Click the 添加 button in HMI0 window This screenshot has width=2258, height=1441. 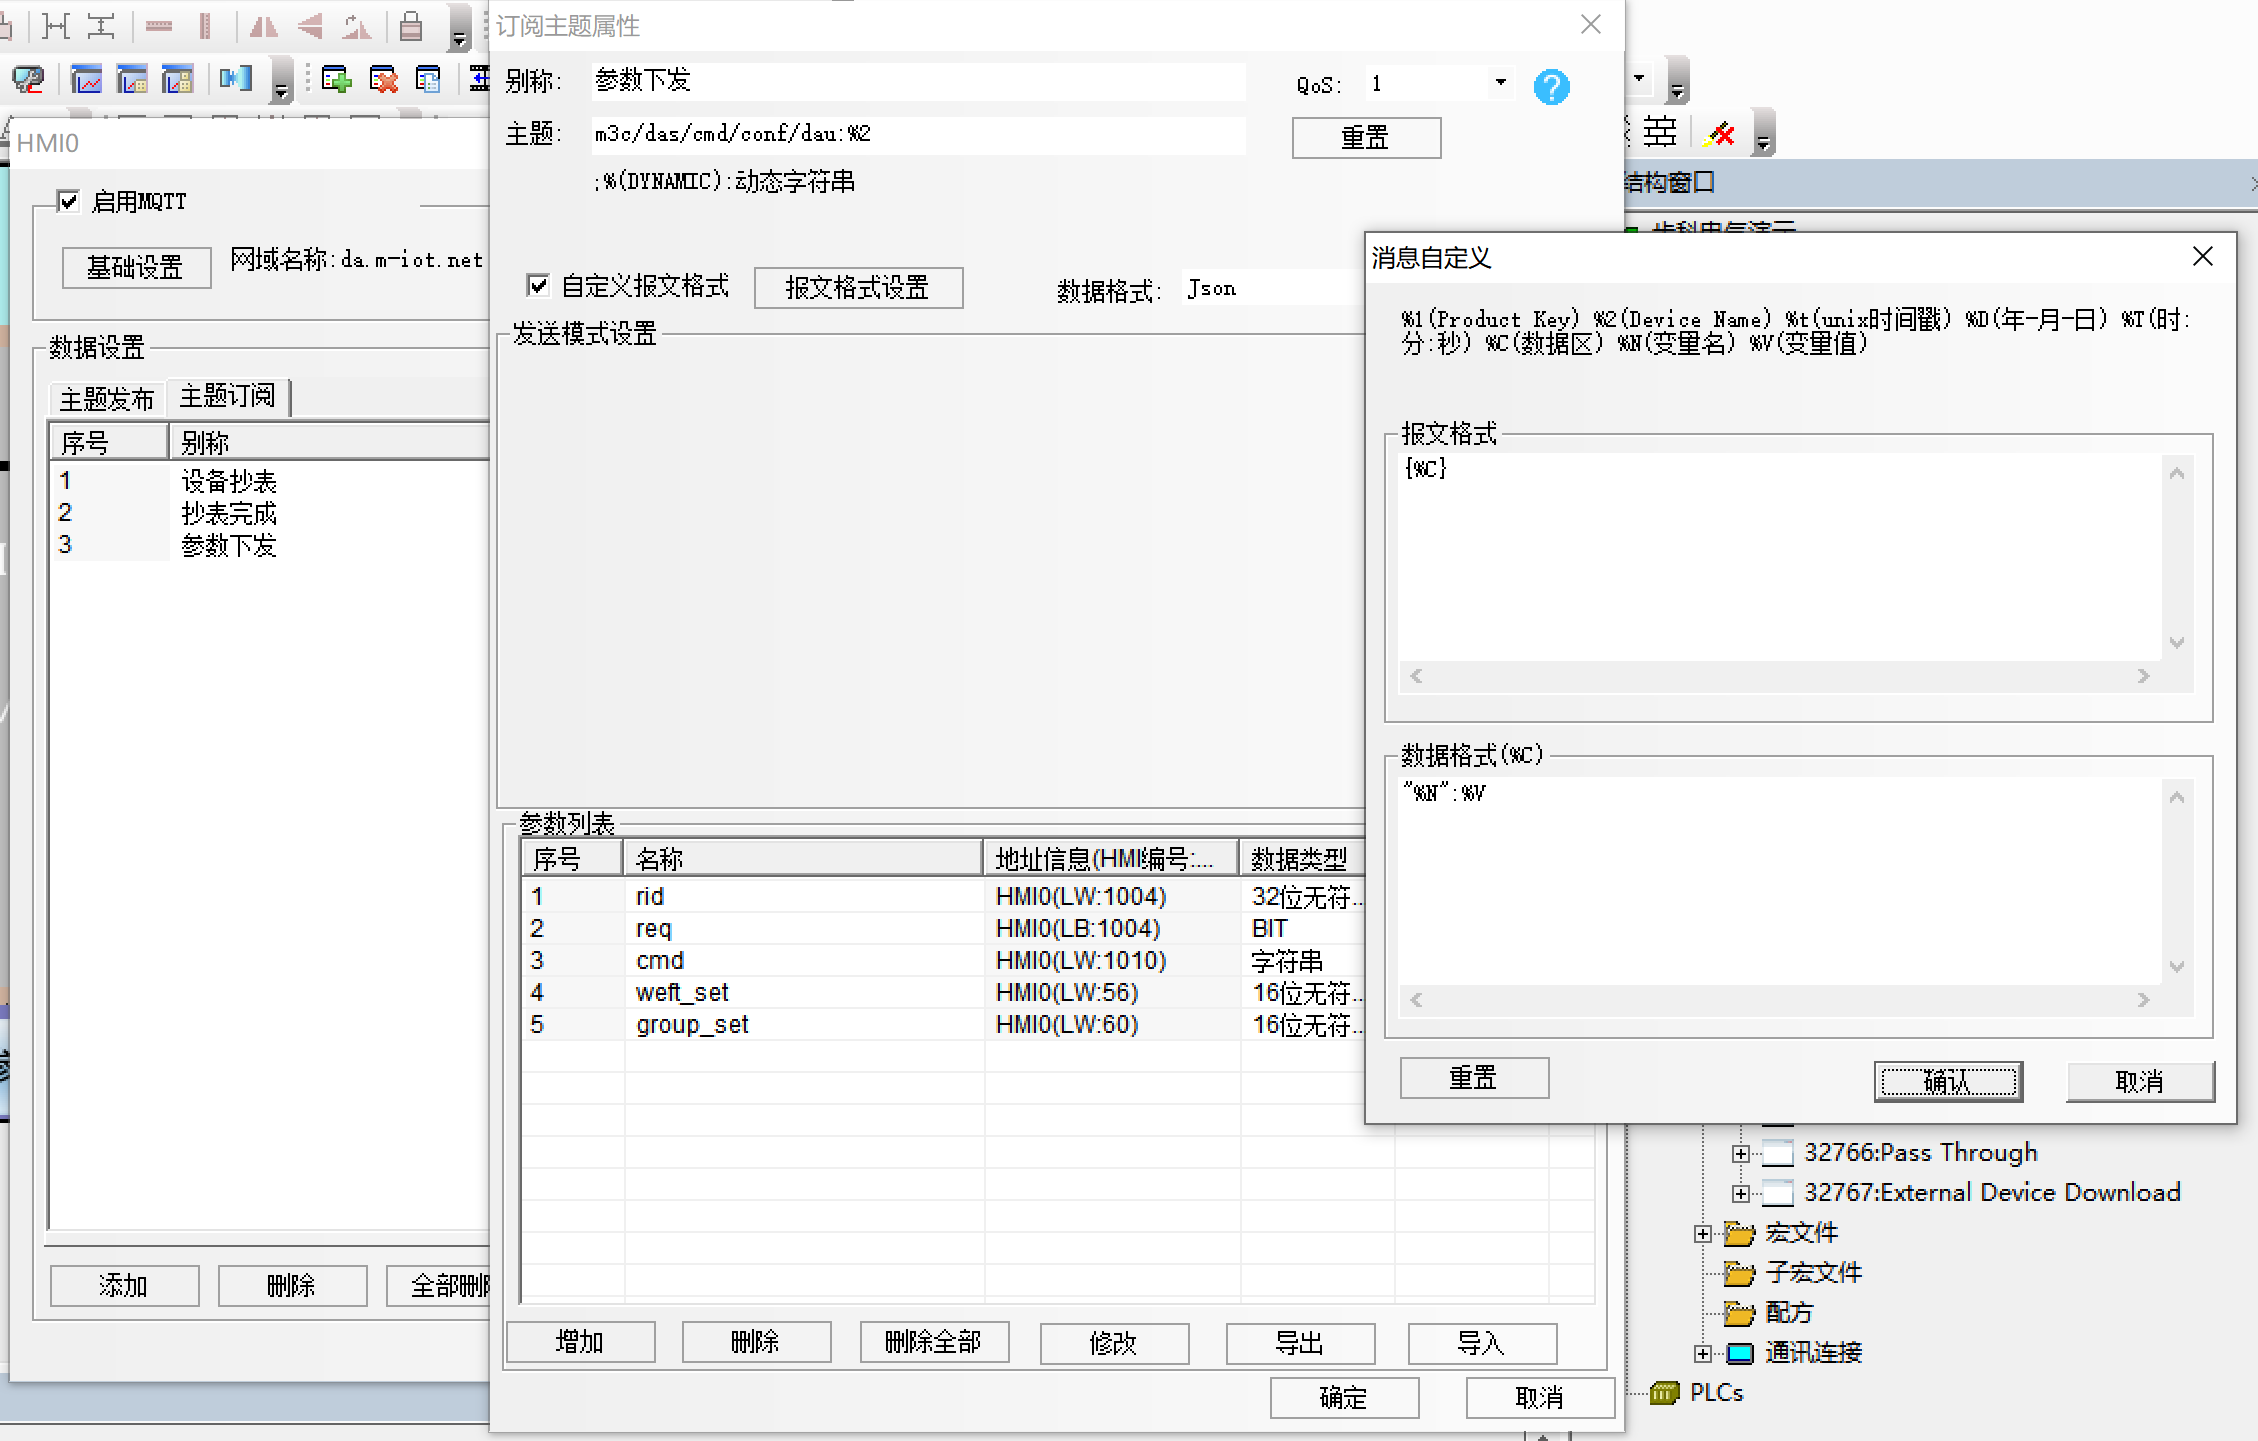coord(124,1286)
